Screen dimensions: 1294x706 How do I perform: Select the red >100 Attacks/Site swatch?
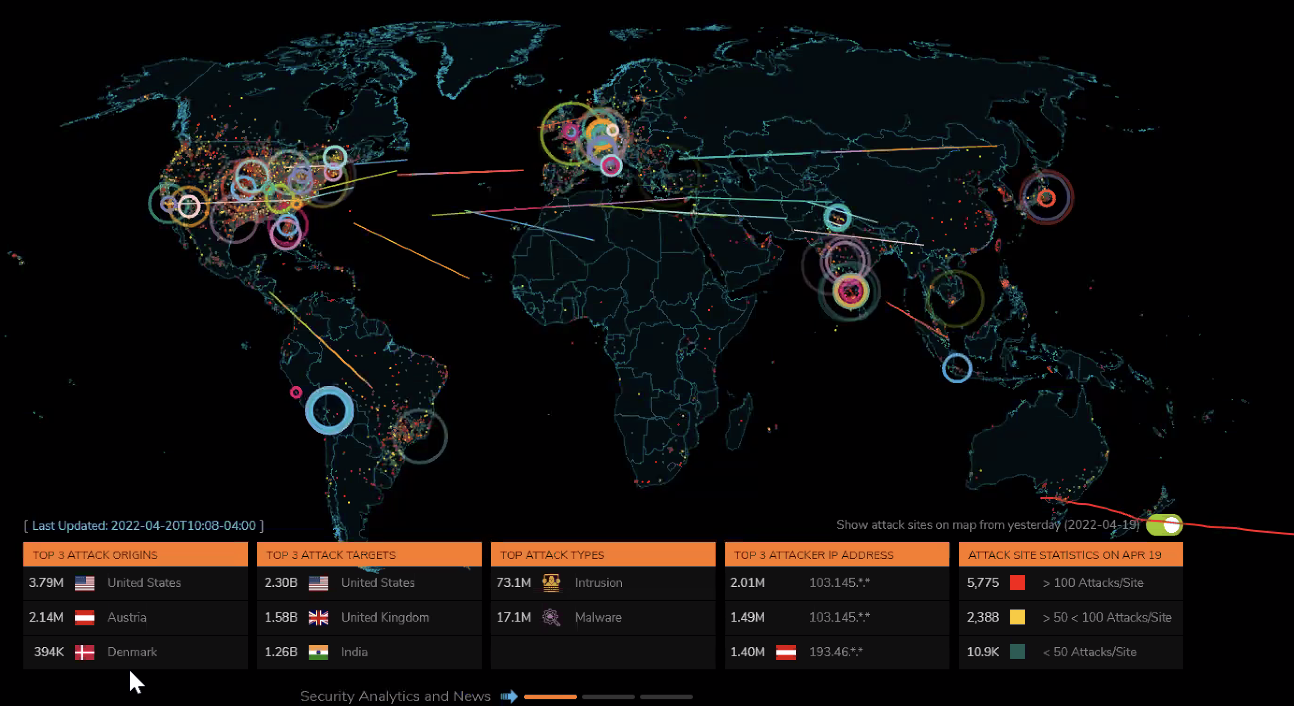(1018, 583)
